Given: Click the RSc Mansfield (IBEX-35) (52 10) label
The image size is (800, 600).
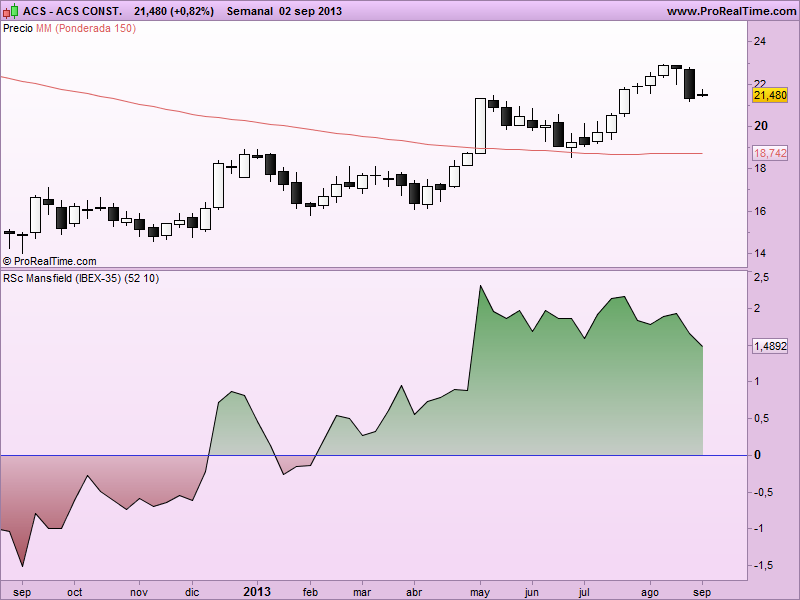Looking at the screenshot, I should (81, 278).
